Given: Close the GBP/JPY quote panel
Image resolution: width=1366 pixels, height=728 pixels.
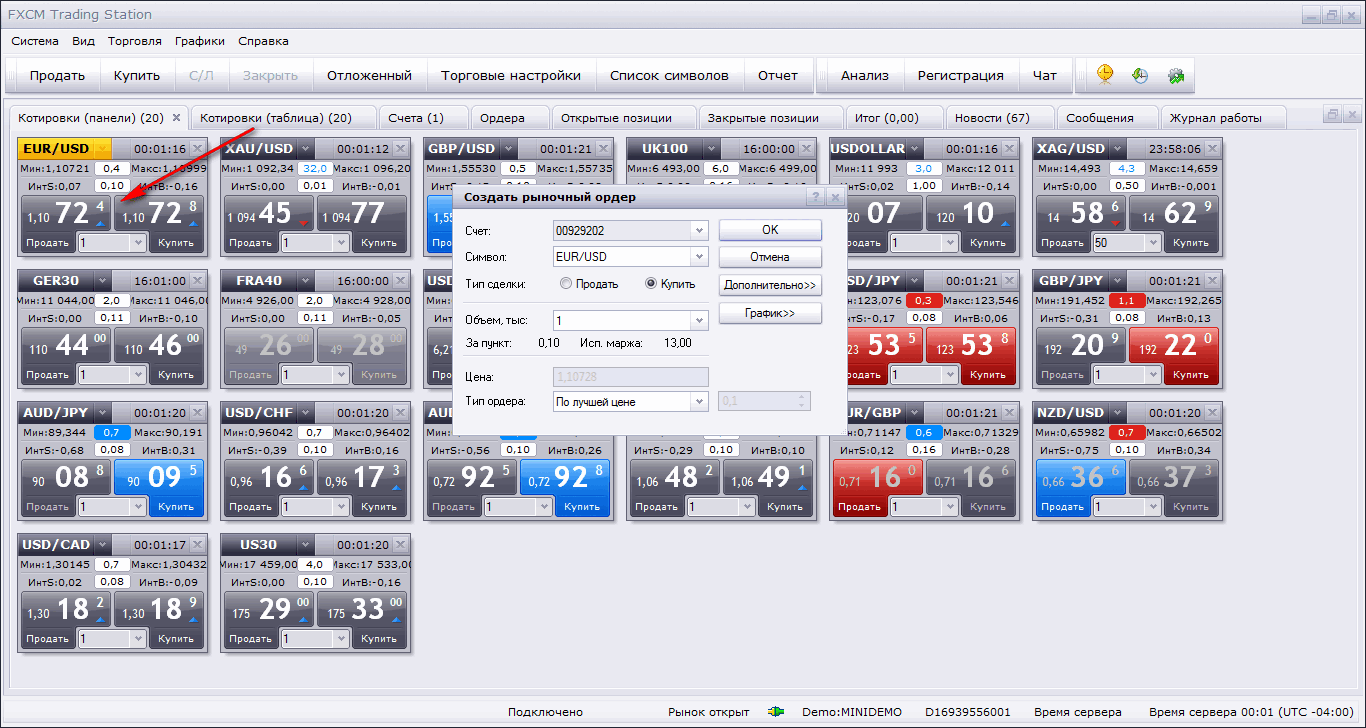Looking at the screenshot, I should pos(1212,281).
